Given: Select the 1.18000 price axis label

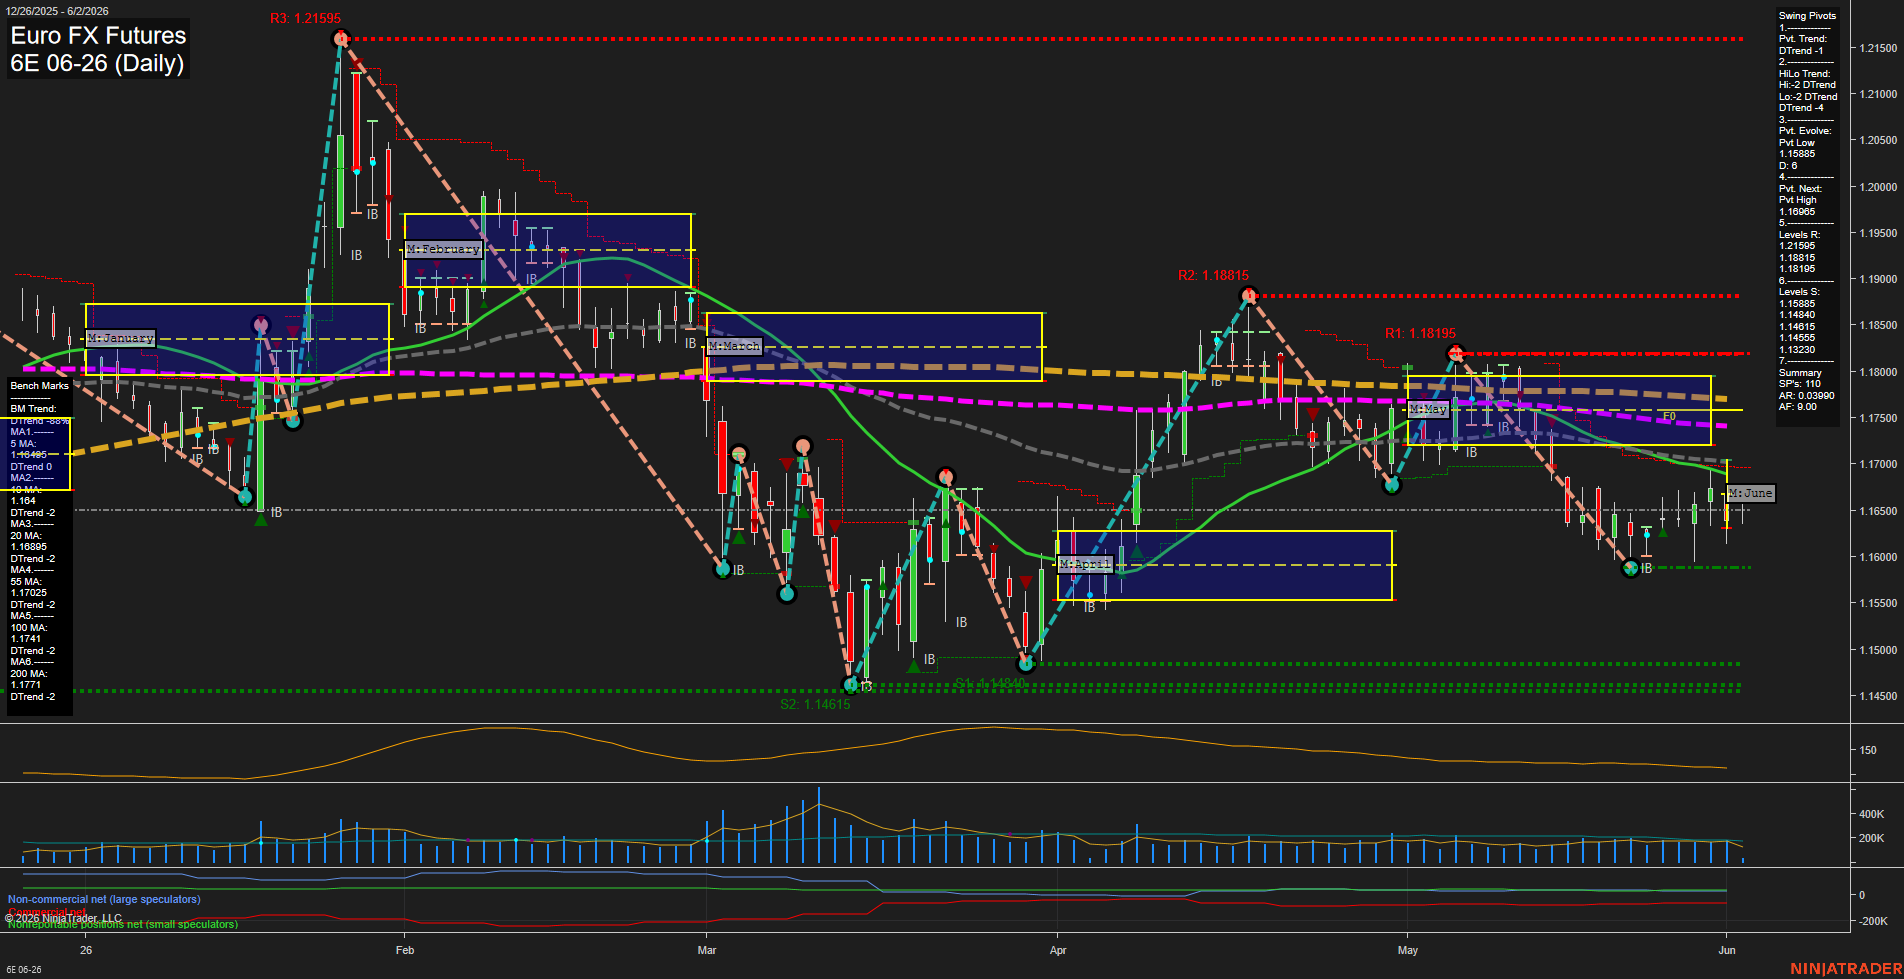Looking at the screenshot, I should pos(1877,372).
